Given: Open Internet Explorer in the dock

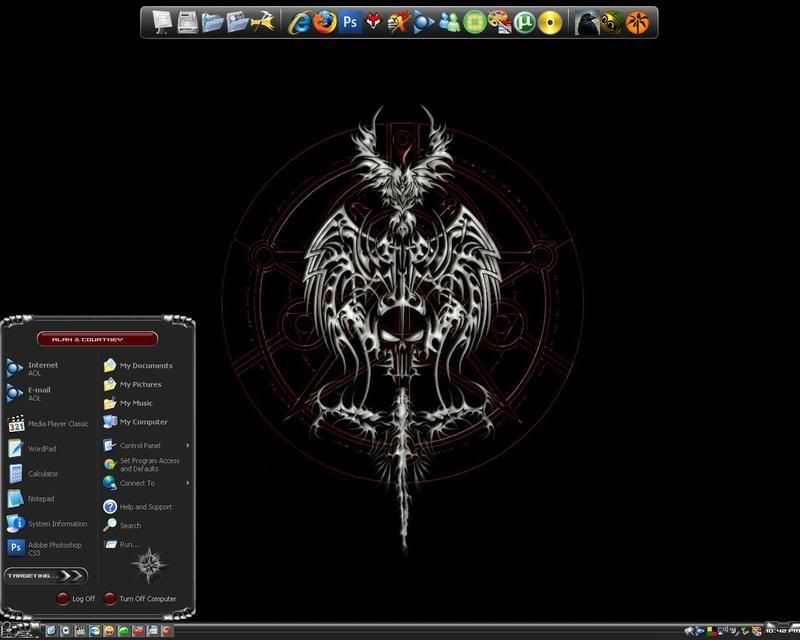Looking at the screenshot, I should pos(299,22).
